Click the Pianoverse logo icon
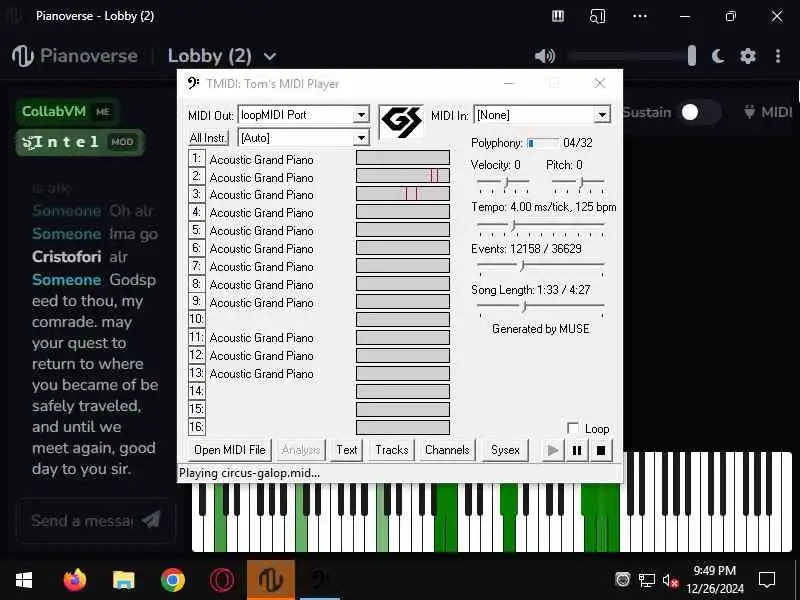The width and height of the screenshot is (800, 600). (x=22, y=56)
